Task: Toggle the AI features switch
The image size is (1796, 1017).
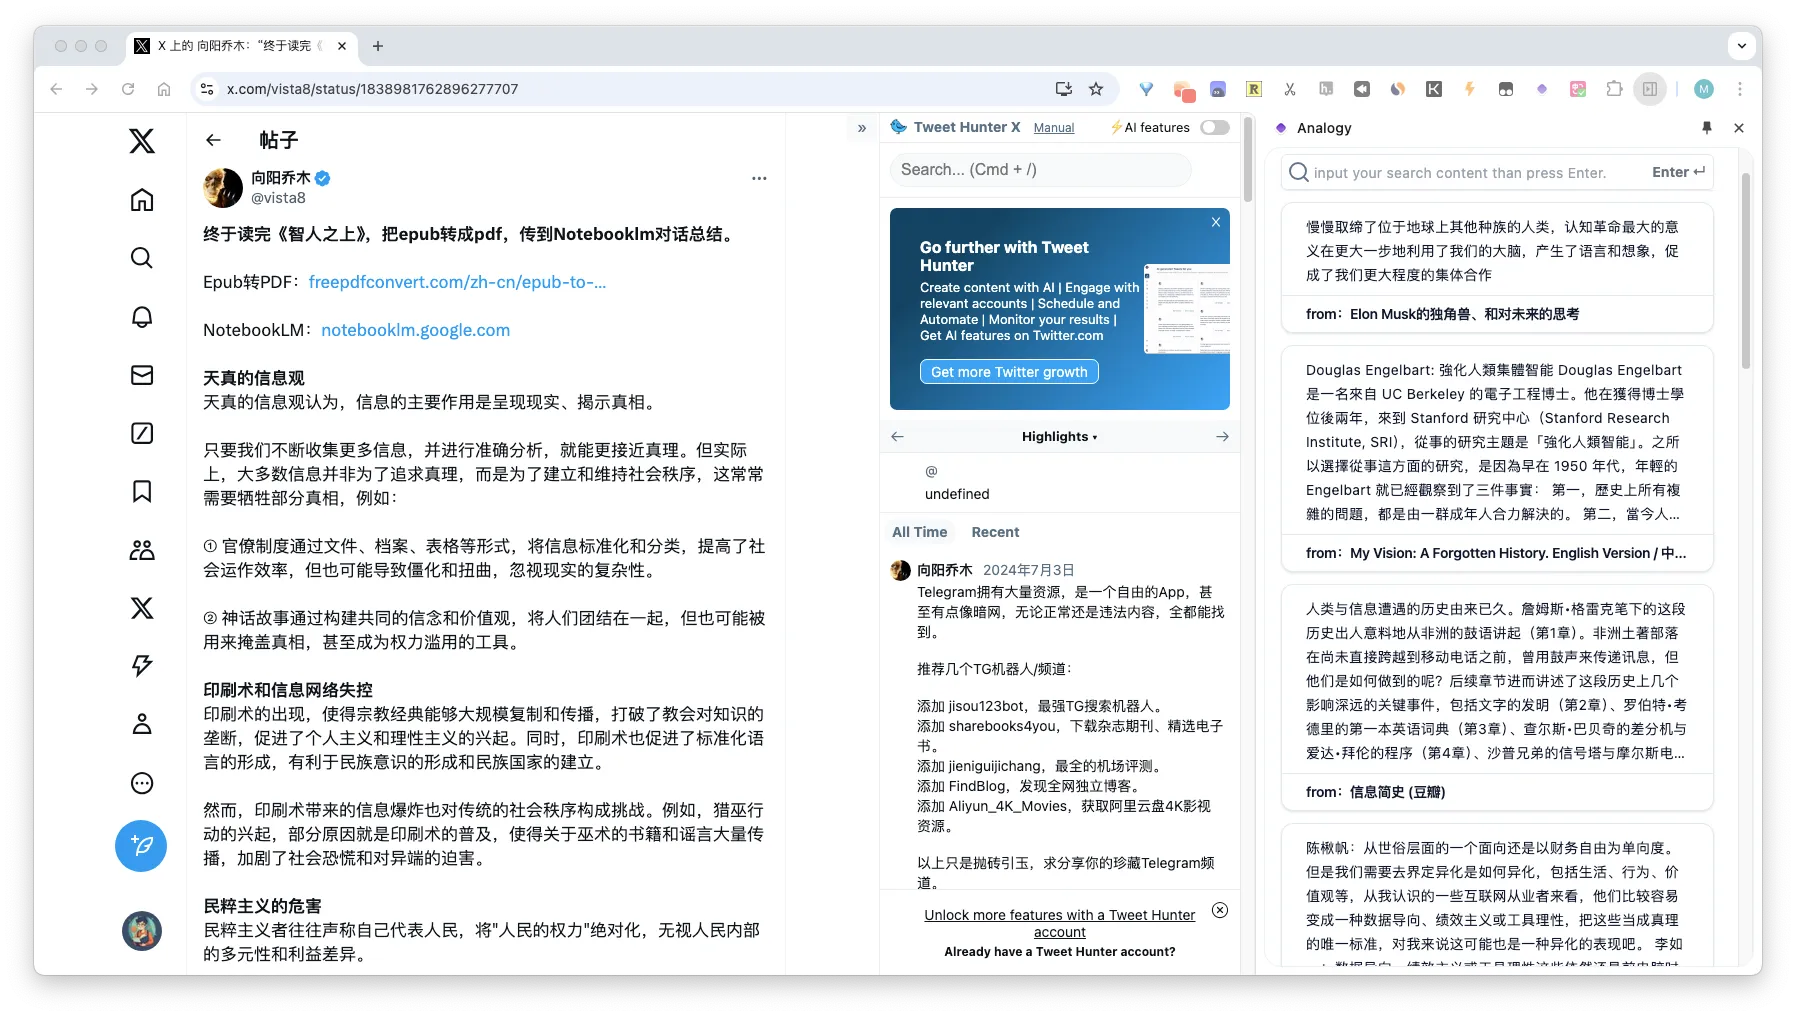Action: coord(1214,127)
